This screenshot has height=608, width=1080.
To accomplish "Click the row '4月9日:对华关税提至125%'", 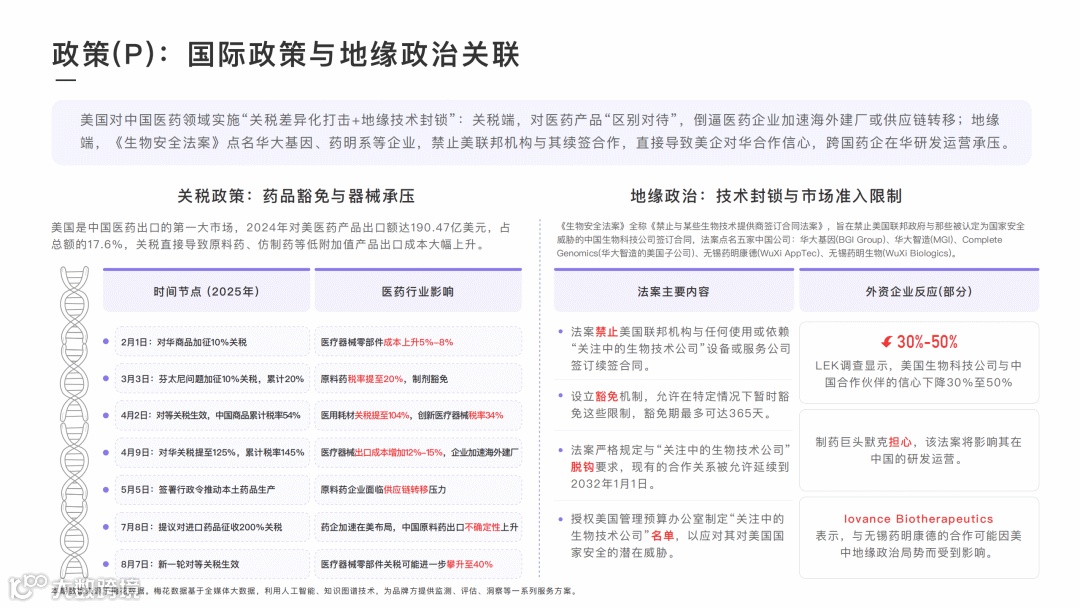I will pos(212,452).
